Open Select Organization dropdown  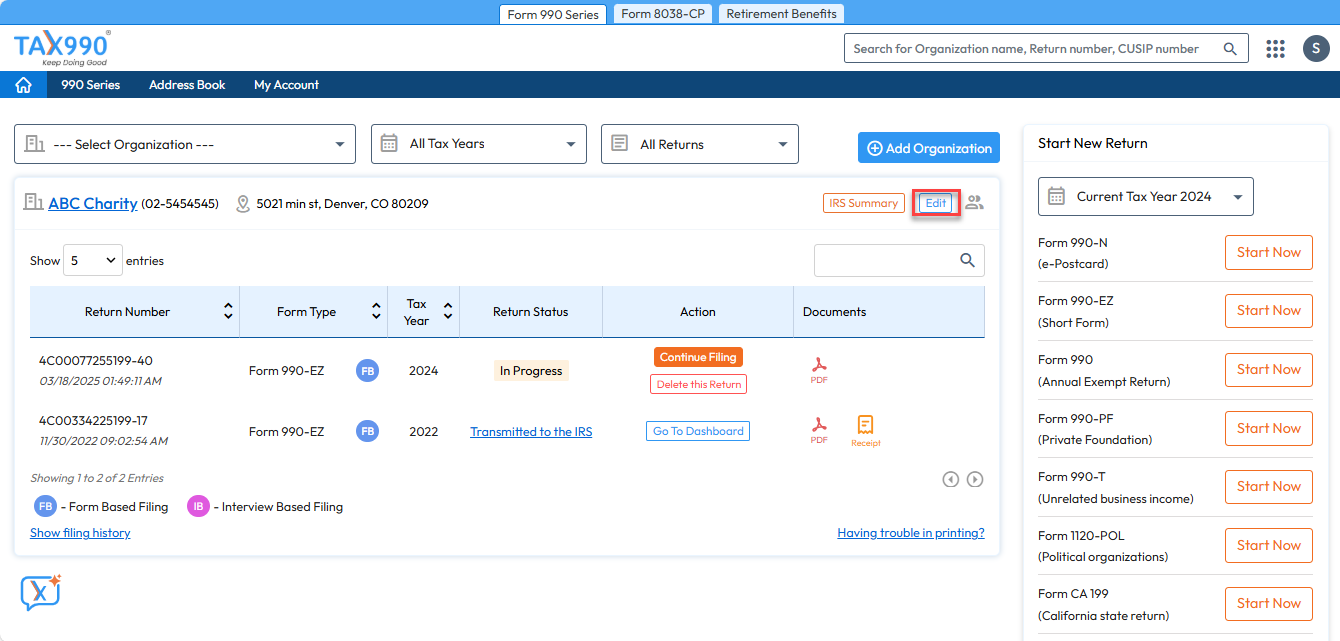(x=185, y=144)
